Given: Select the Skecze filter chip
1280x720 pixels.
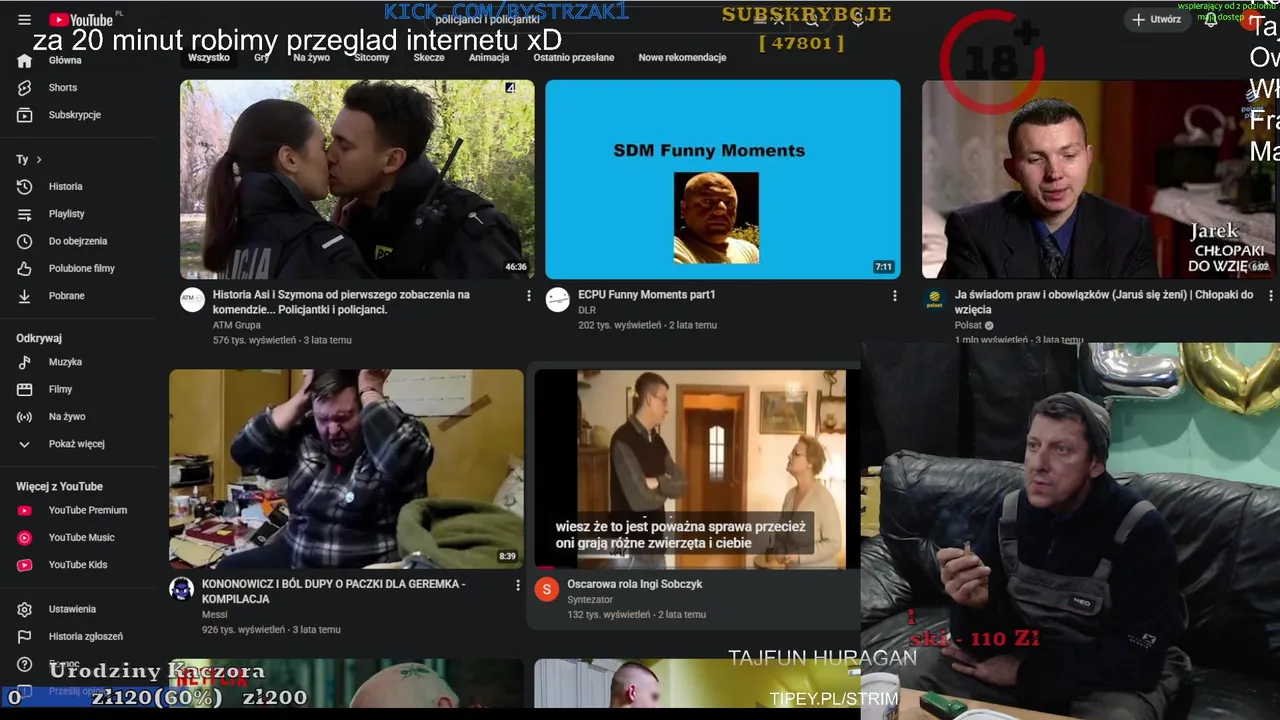Looking at the screenshot, I should [429, 58].
